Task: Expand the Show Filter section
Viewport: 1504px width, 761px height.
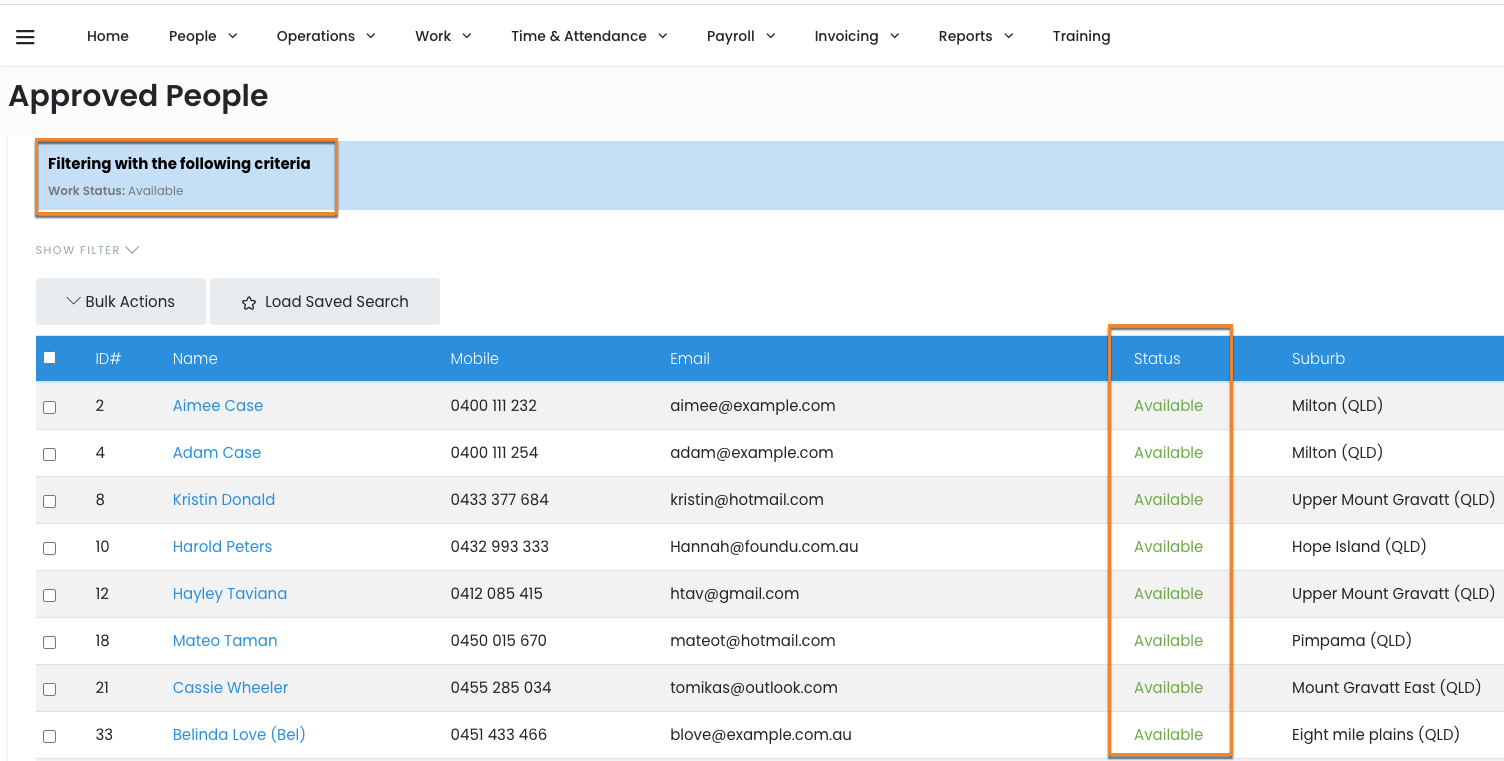Action: click(87, 250)
